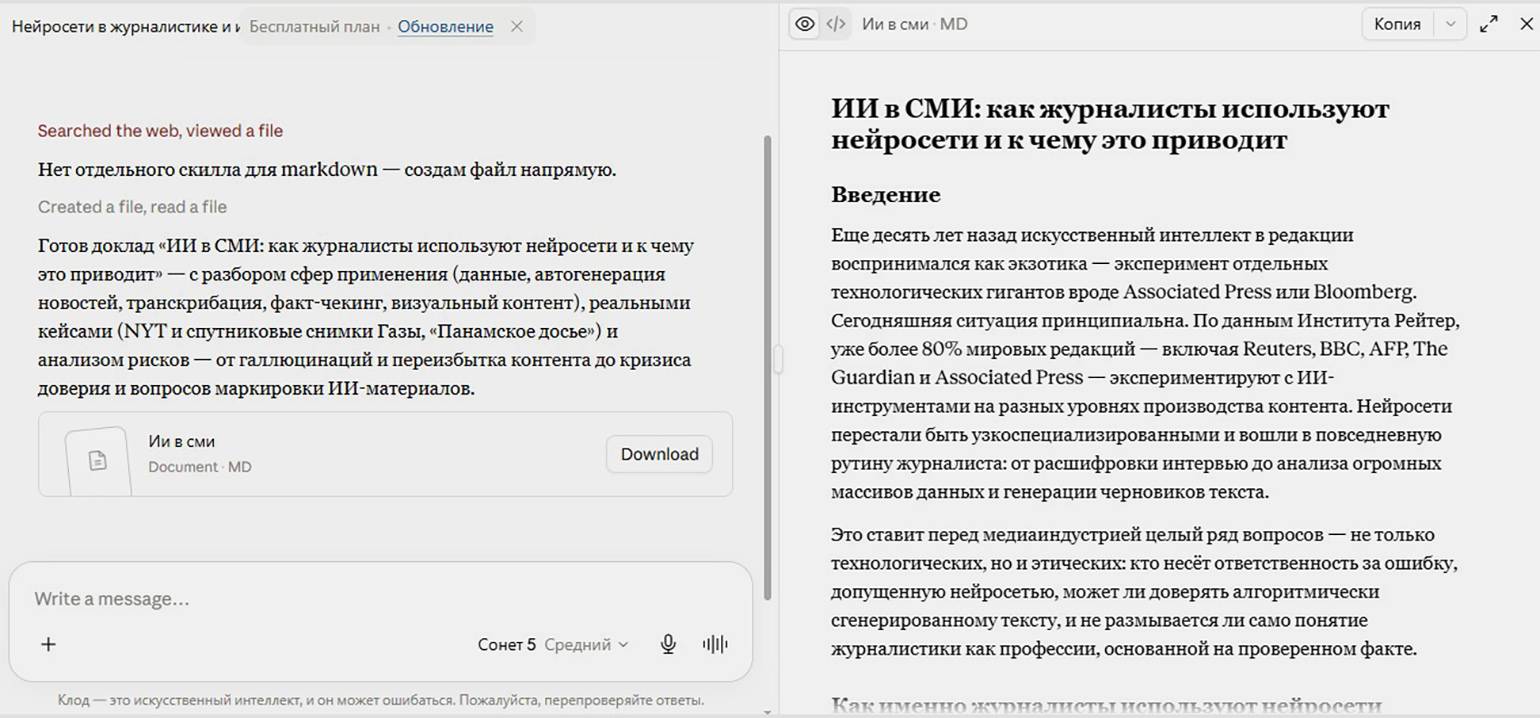Viewport: 1540px width, 718px height.
Task: Dismiss the free plan banner
Action: (517, 27)
